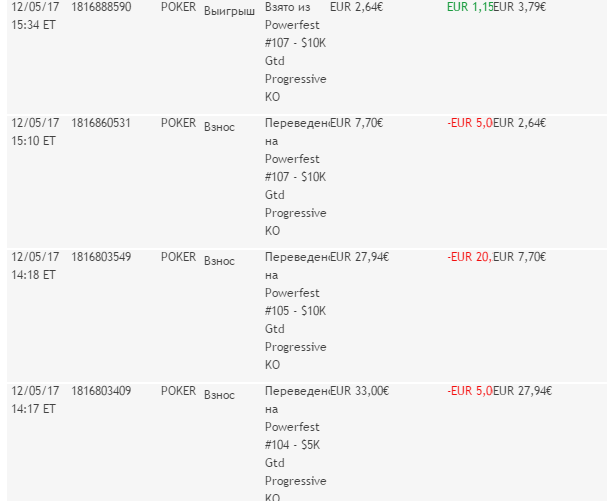
Task: Click the EUR 7,70€ balance in the 15:10 row
Action: pos(357,123)
